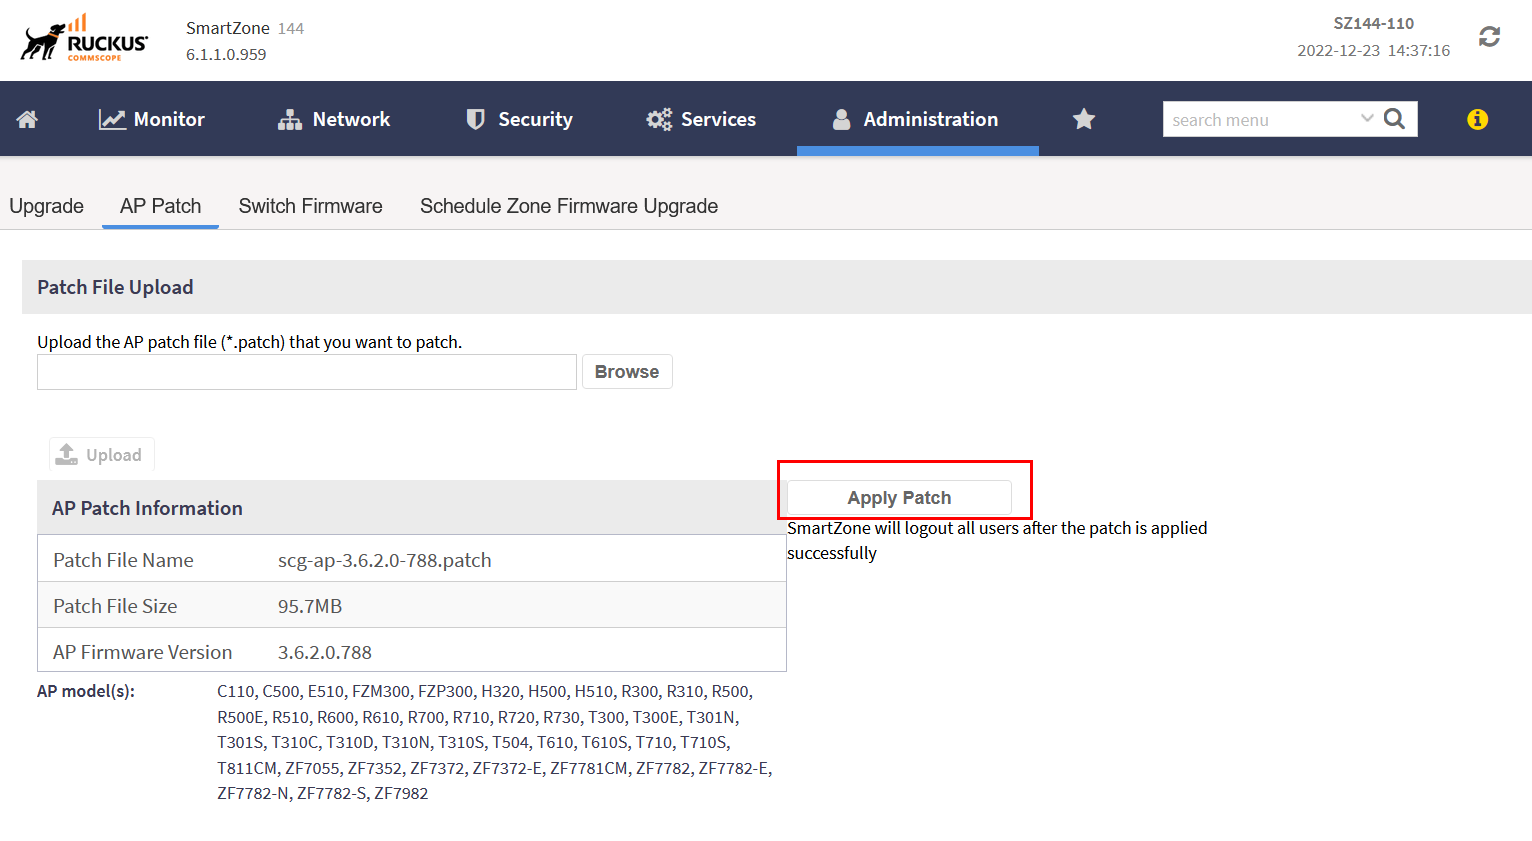Open the yellow info icon
Screen dimensions: 1532x841
pos(1478,119)
